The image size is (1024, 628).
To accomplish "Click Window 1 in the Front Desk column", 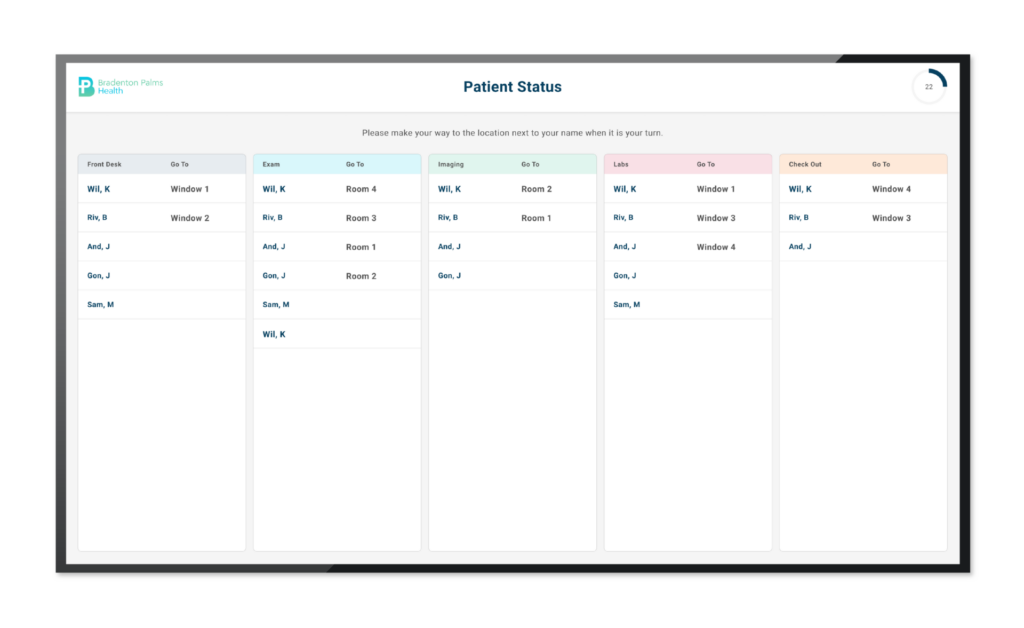I will pyautogui.click(x=190, y=189).
